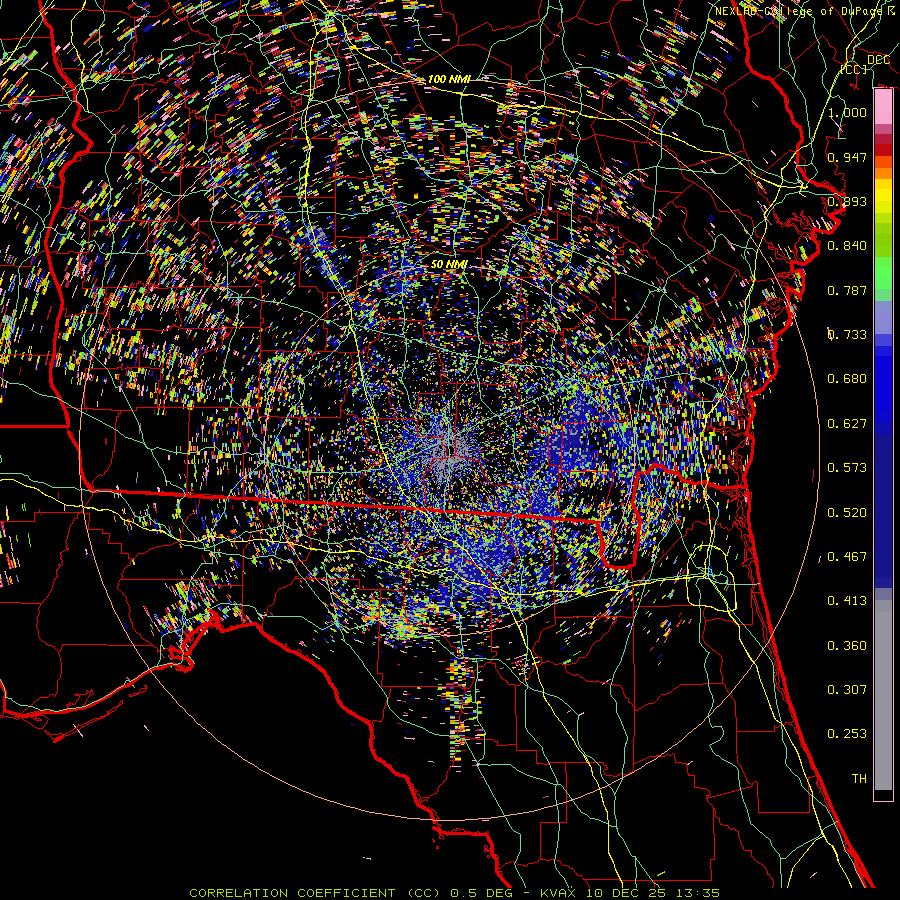Image resolution: width=900 pixels, height=900 pixels.
Task: Click the 13:35 timestamp in the caption
Action: pyautogui.click(x=697, y=893)
